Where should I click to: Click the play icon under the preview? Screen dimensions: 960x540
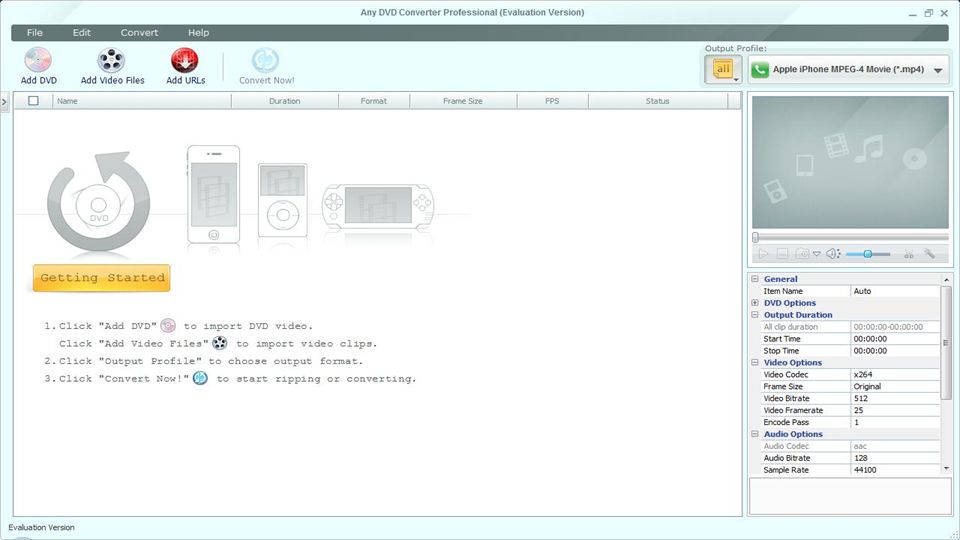click(x=763, y=253)
